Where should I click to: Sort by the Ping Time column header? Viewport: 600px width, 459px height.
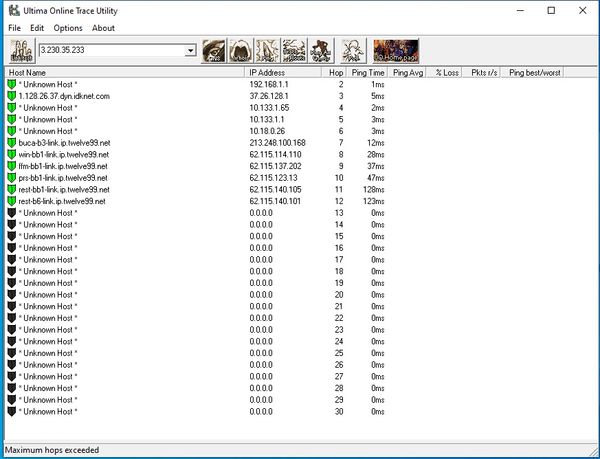click(368, 73)
